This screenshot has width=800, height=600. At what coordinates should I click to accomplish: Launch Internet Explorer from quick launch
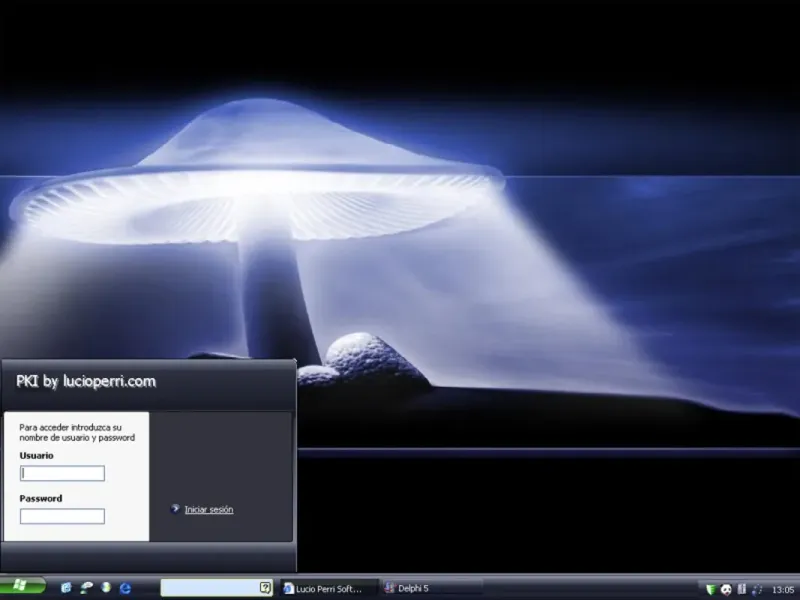point(126,588)
